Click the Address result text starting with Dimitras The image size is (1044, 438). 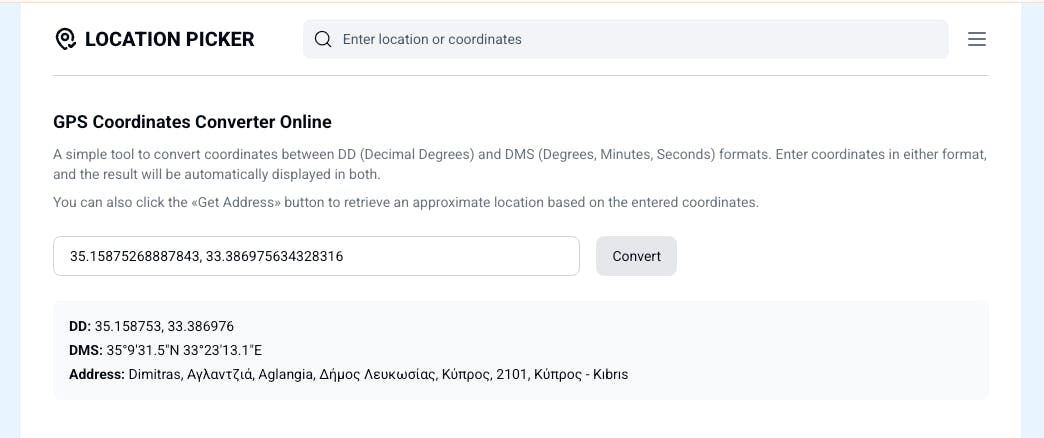(x=378, y=375)
